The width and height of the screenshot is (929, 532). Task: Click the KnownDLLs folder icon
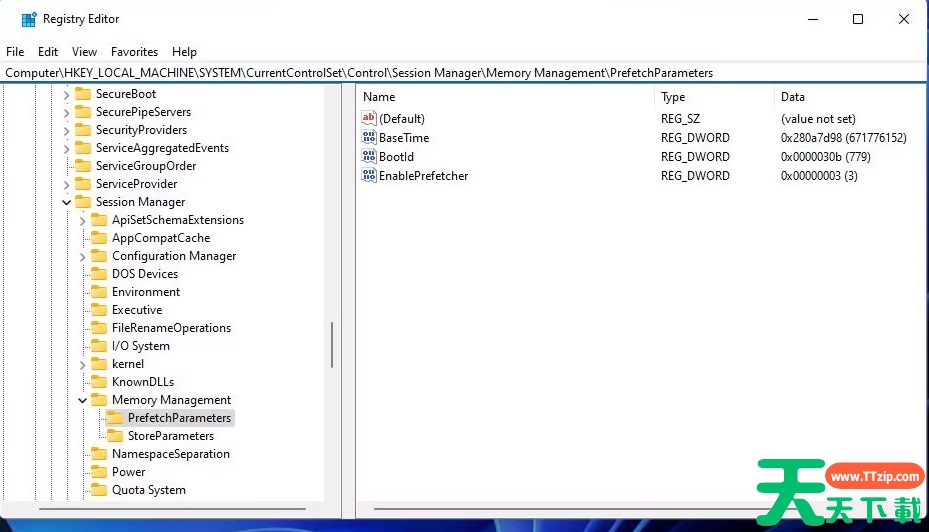[x=99, y=382]
